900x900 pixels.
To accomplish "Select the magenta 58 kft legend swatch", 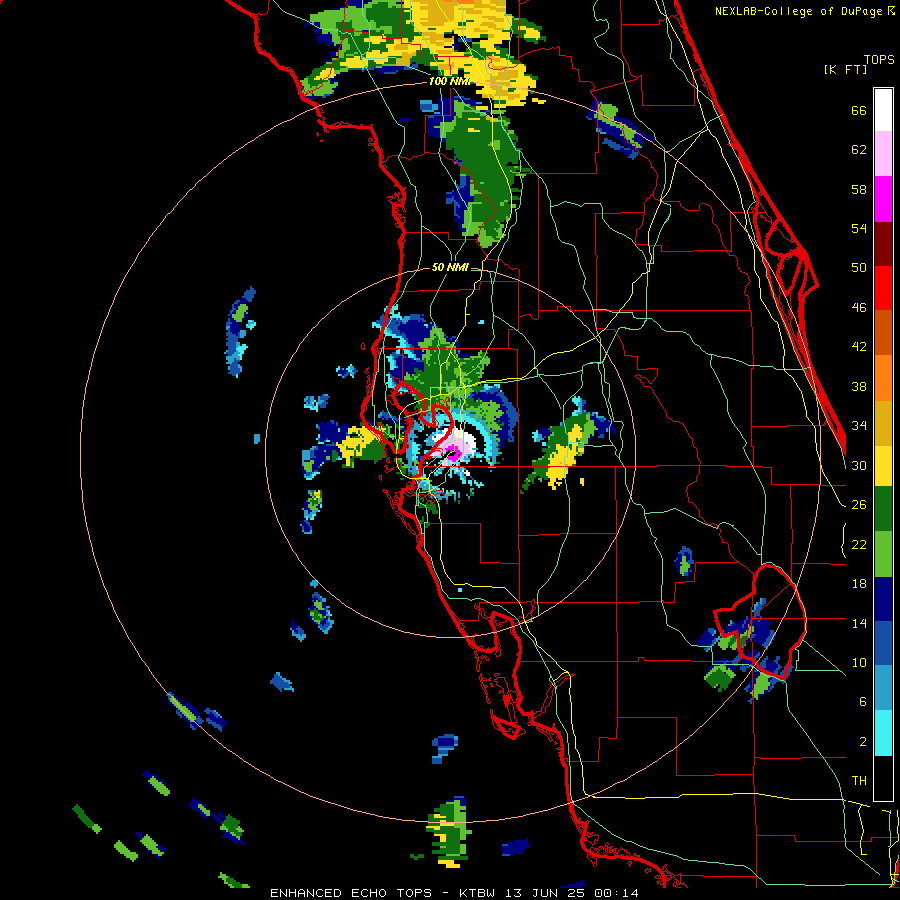I will click(883, 199).
